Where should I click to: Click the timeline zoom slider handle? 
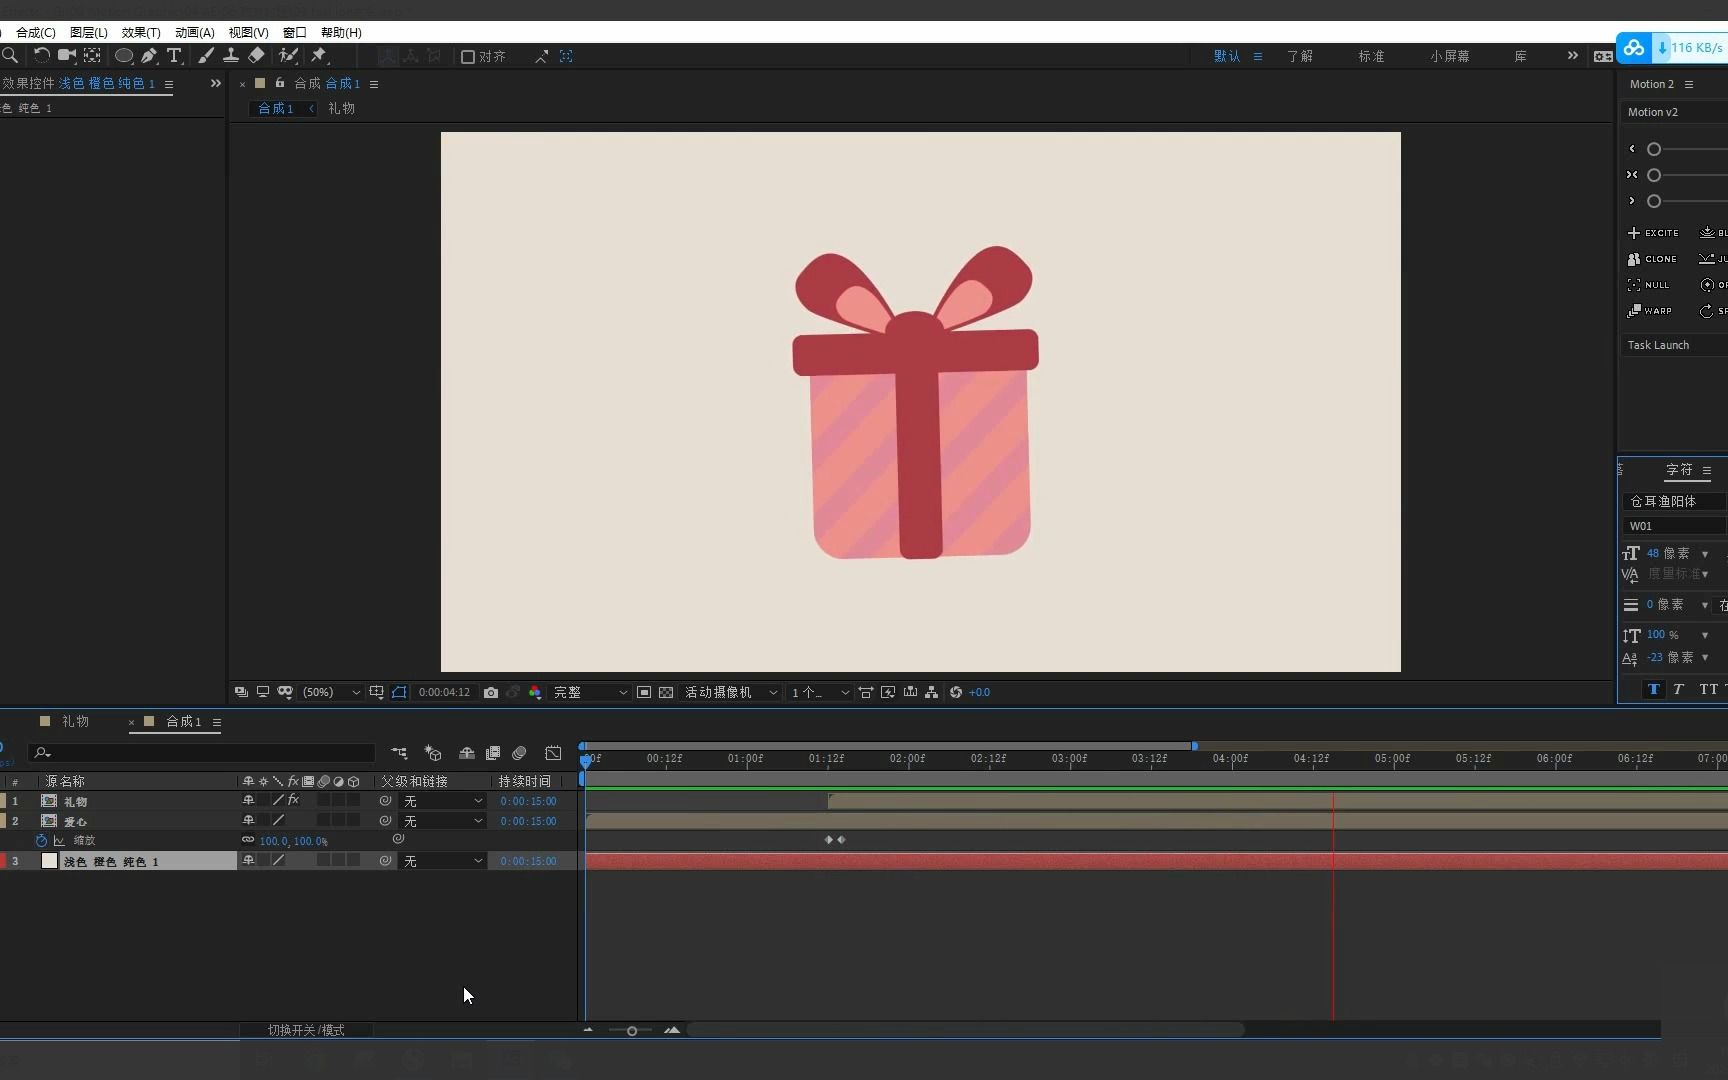632,1031
